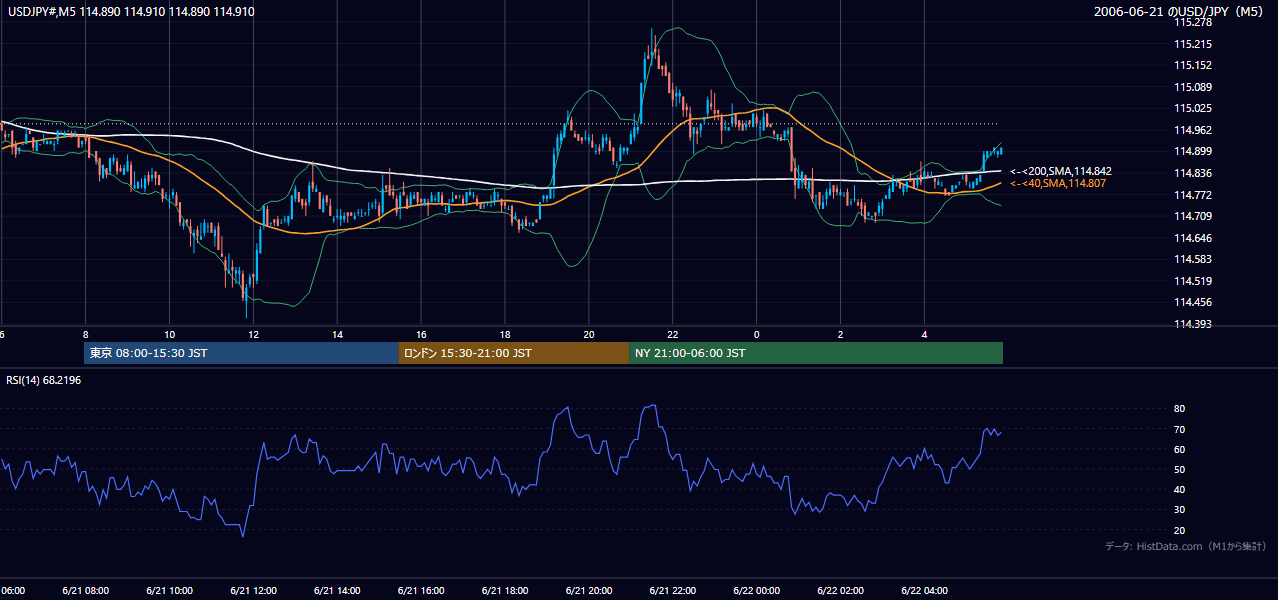Click price axis label 115.025

click(x=1193, y=108)
